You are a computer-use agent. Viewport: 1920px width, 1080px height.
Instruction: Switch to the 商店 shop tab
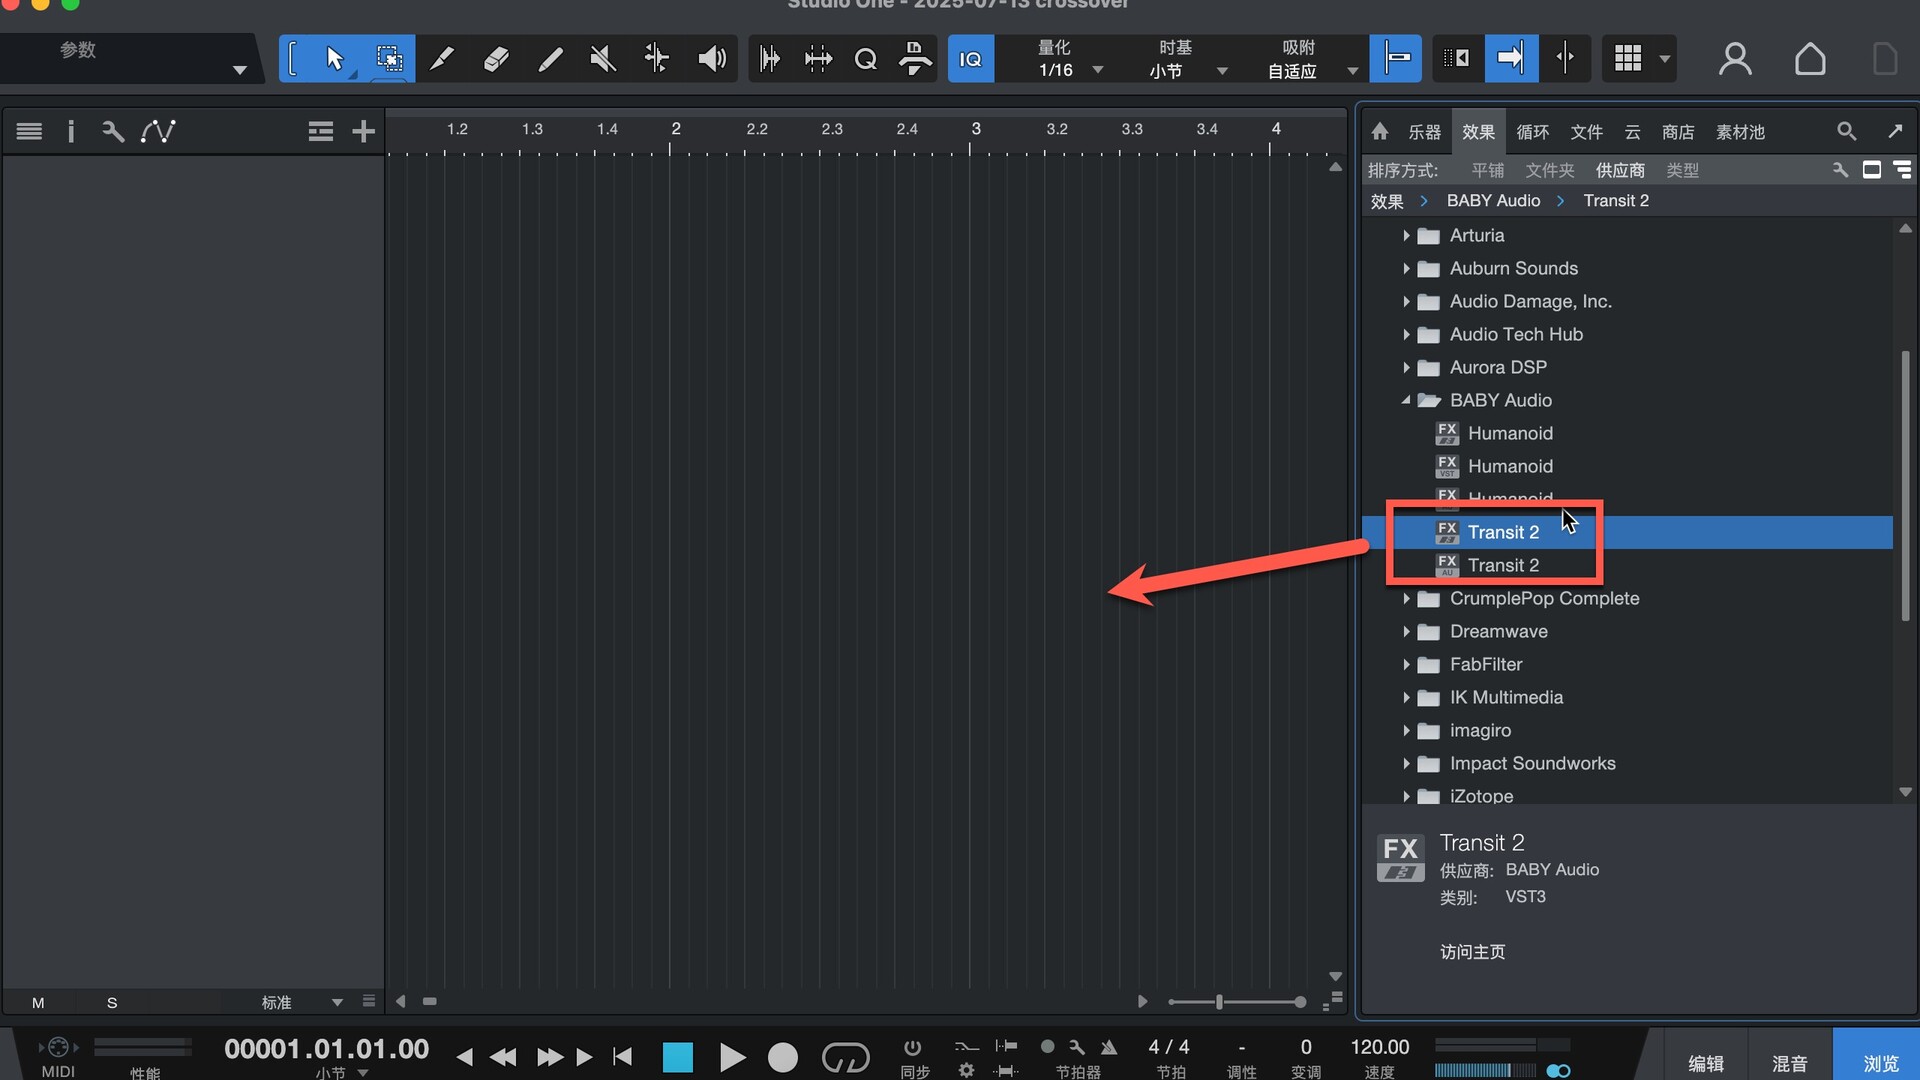1678,132
